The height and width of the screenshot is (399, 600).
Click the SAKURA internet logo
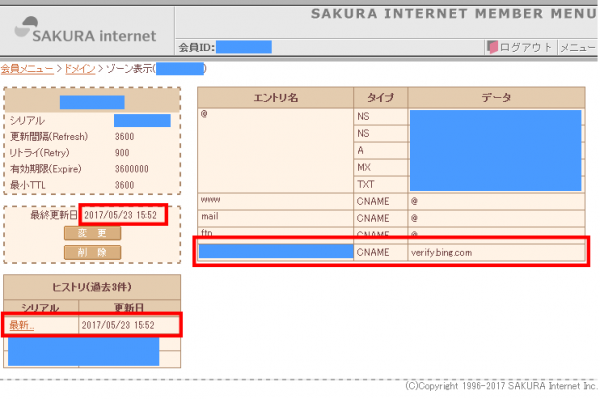85,30
